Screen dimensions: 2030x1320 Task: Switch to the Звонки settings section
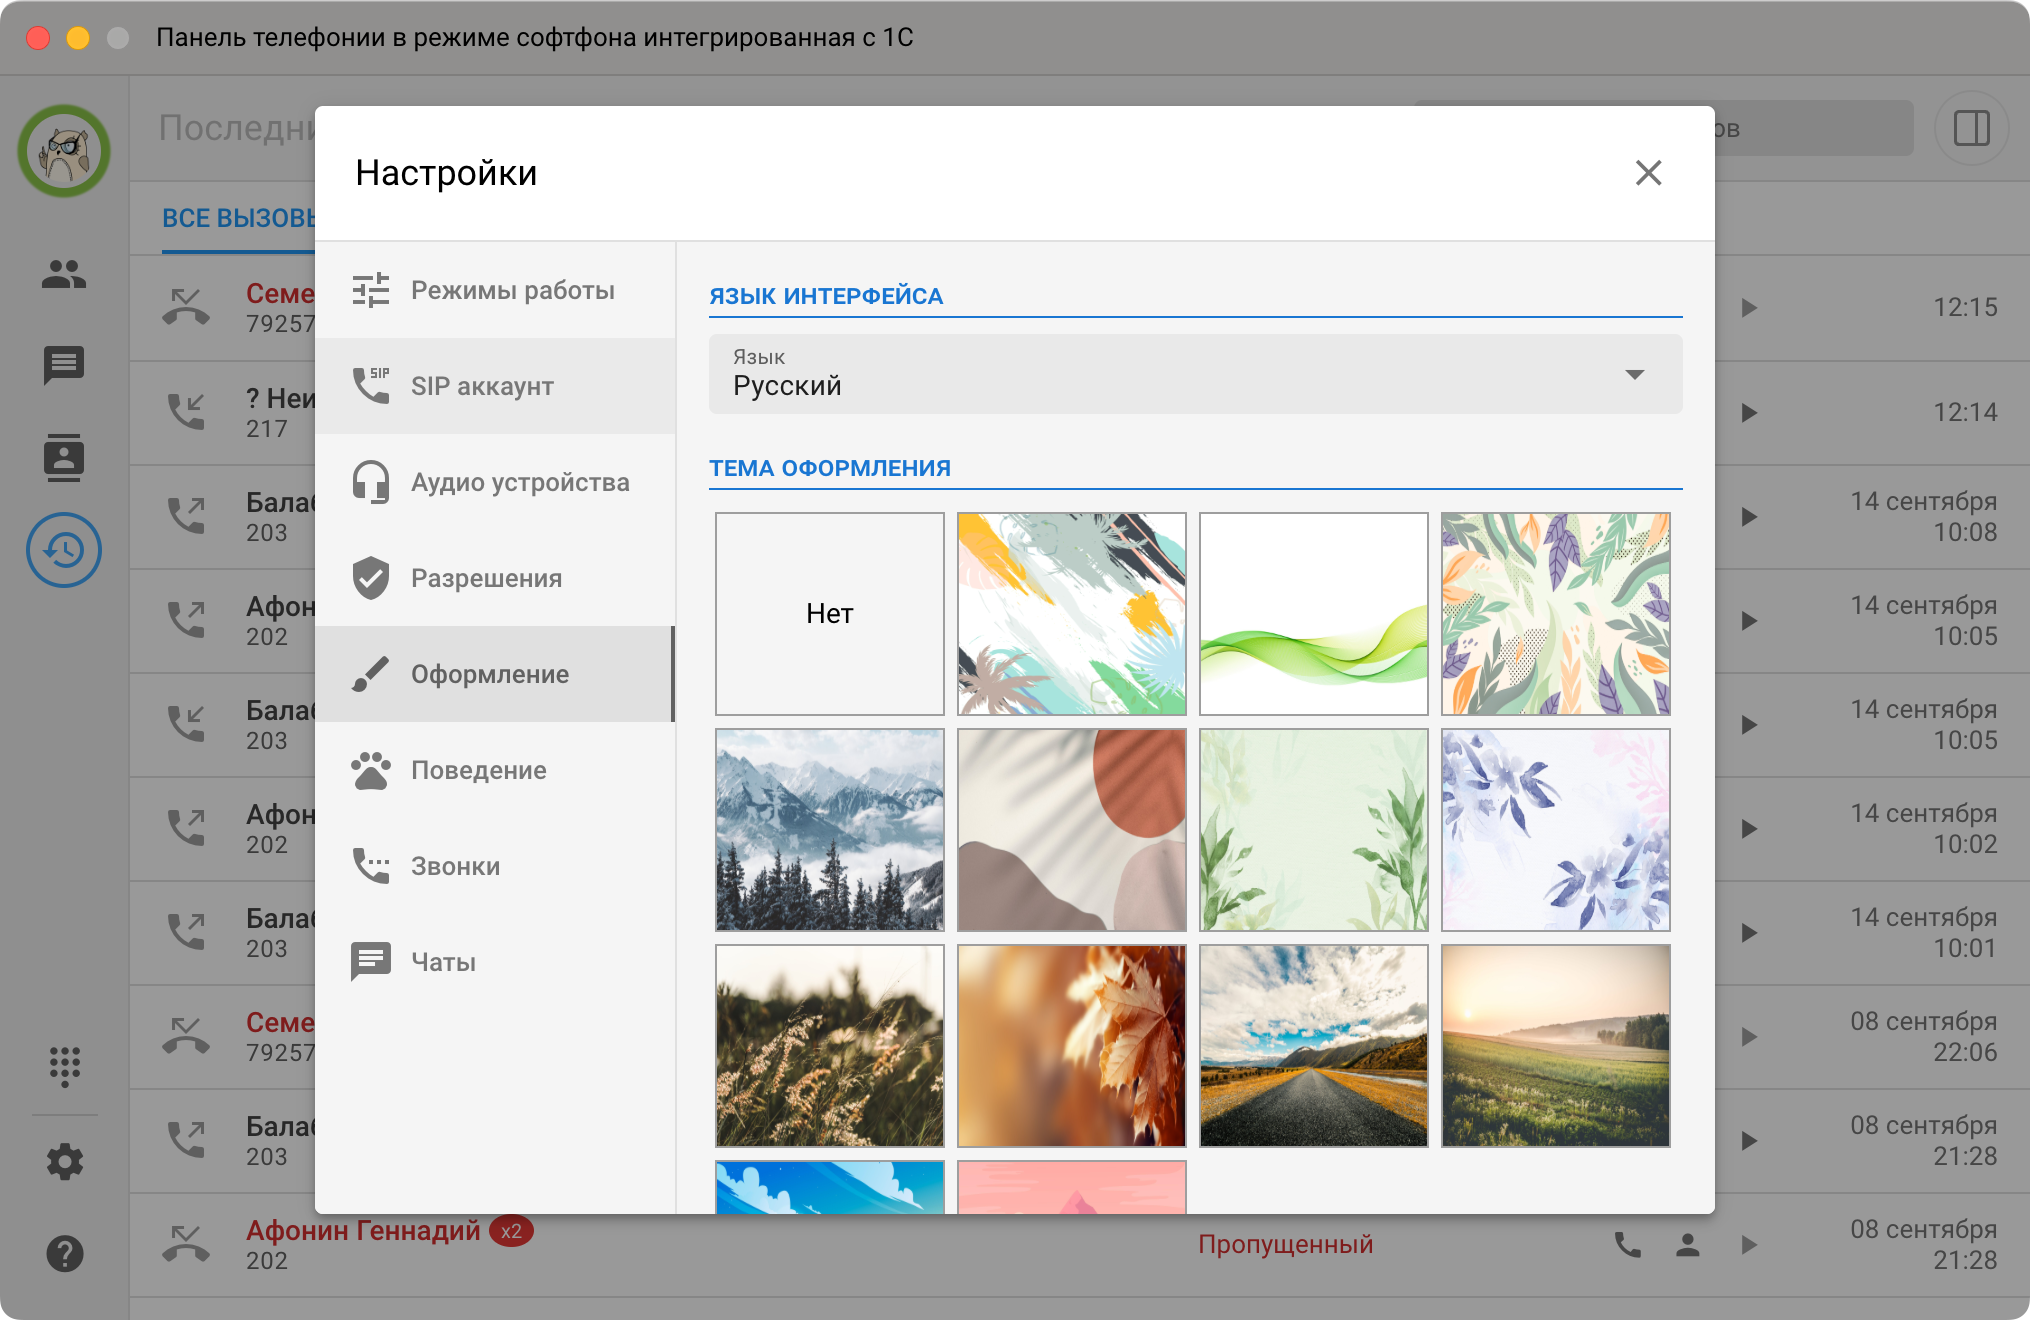495,866
